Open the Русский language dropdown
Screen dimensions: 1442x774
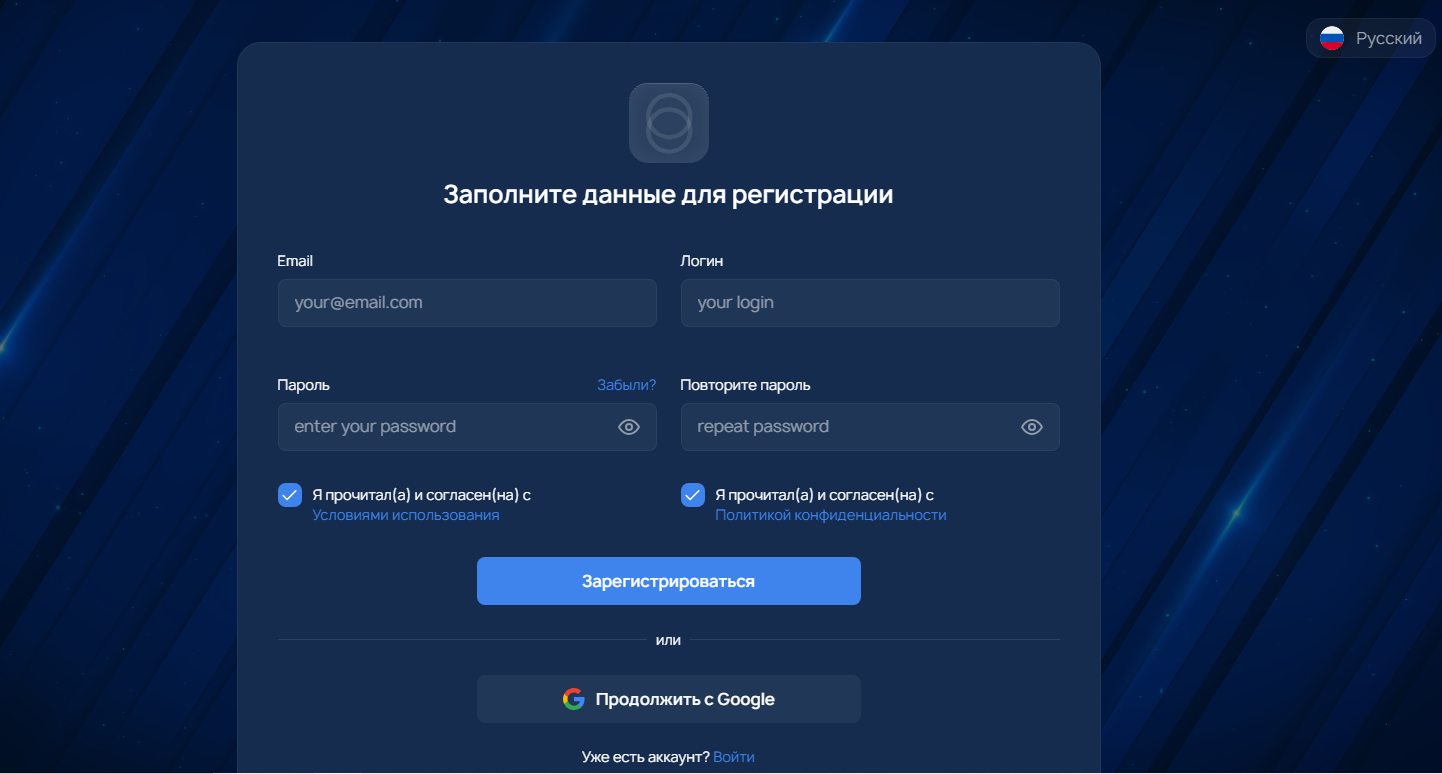tap(1370, 39)
